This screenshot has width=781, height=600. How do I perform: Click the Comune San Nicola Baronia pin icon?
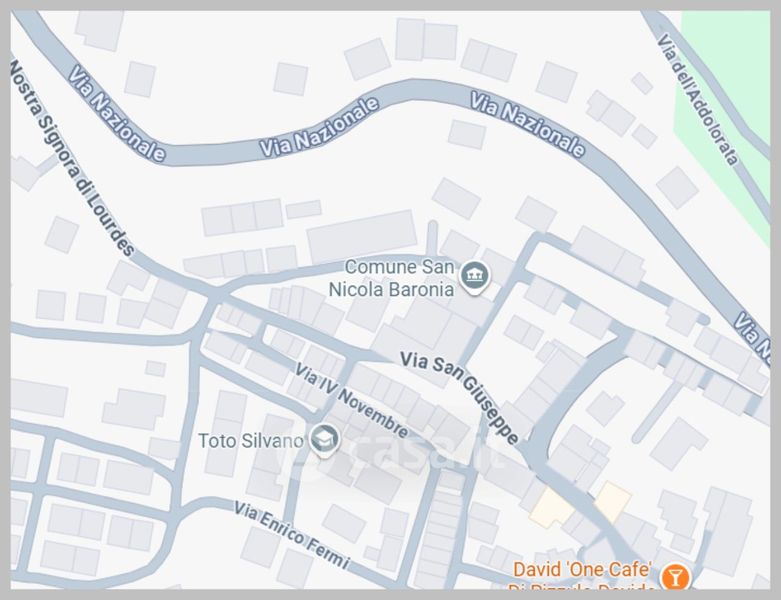[475, 277]
